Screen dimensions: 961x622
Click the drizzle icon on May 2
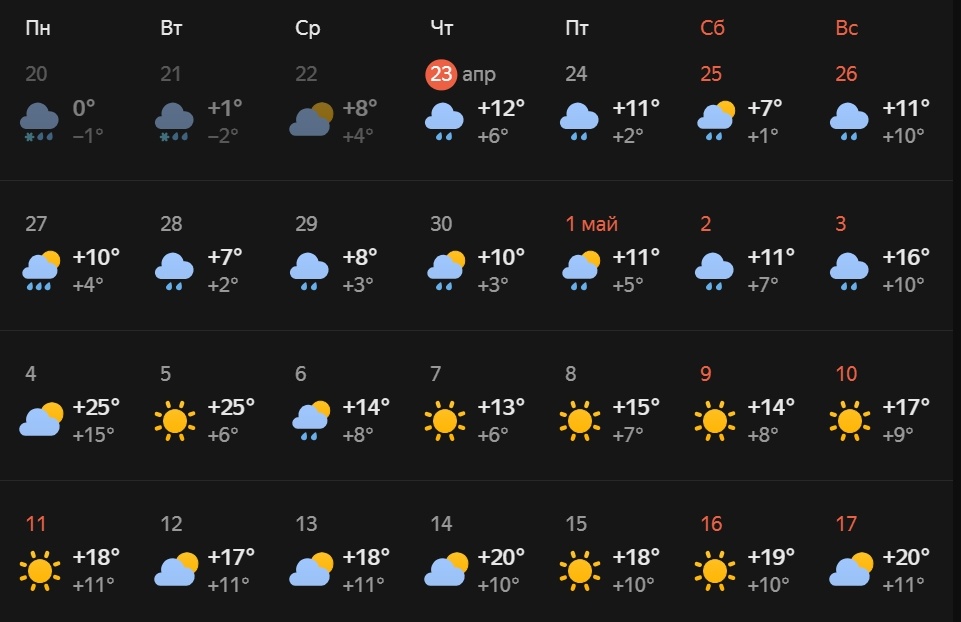click(x=713, y=268)
